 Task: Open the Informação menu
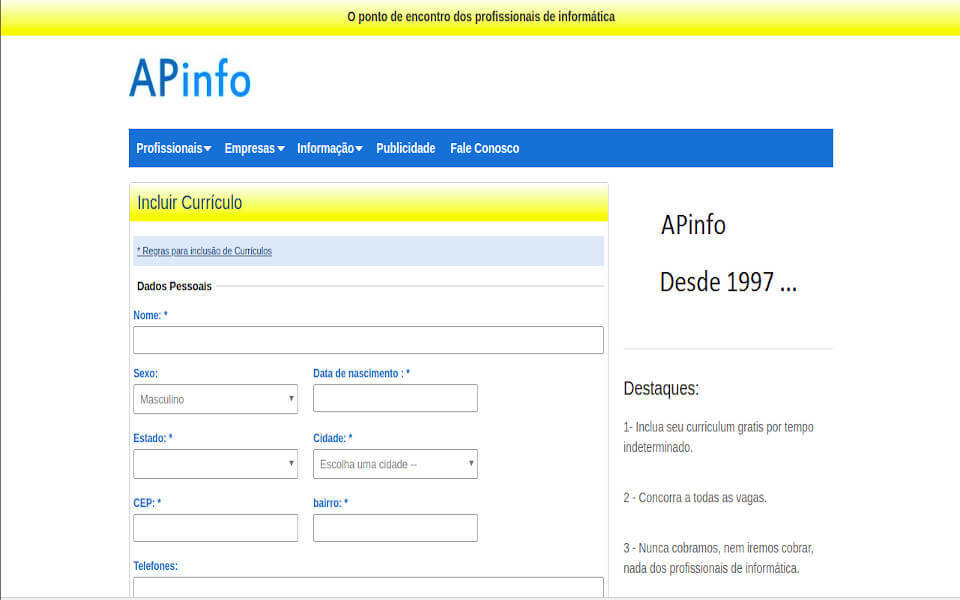(330, 148)
